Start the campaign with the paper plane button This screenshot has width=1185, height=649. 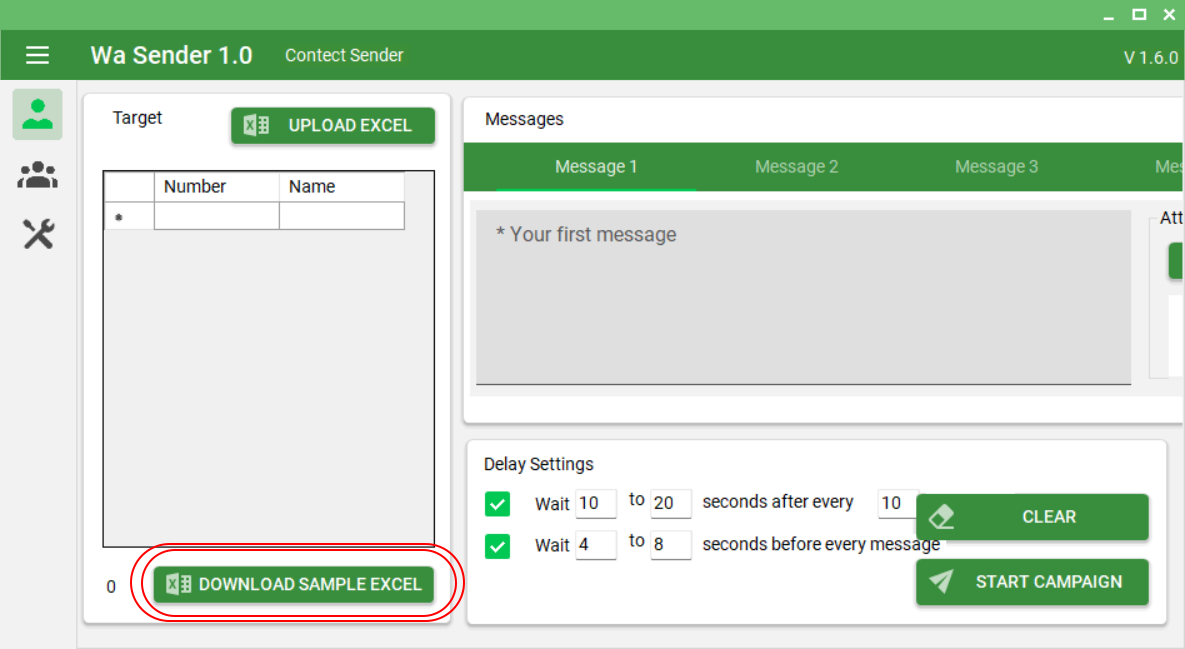(x=1032, y=582)
